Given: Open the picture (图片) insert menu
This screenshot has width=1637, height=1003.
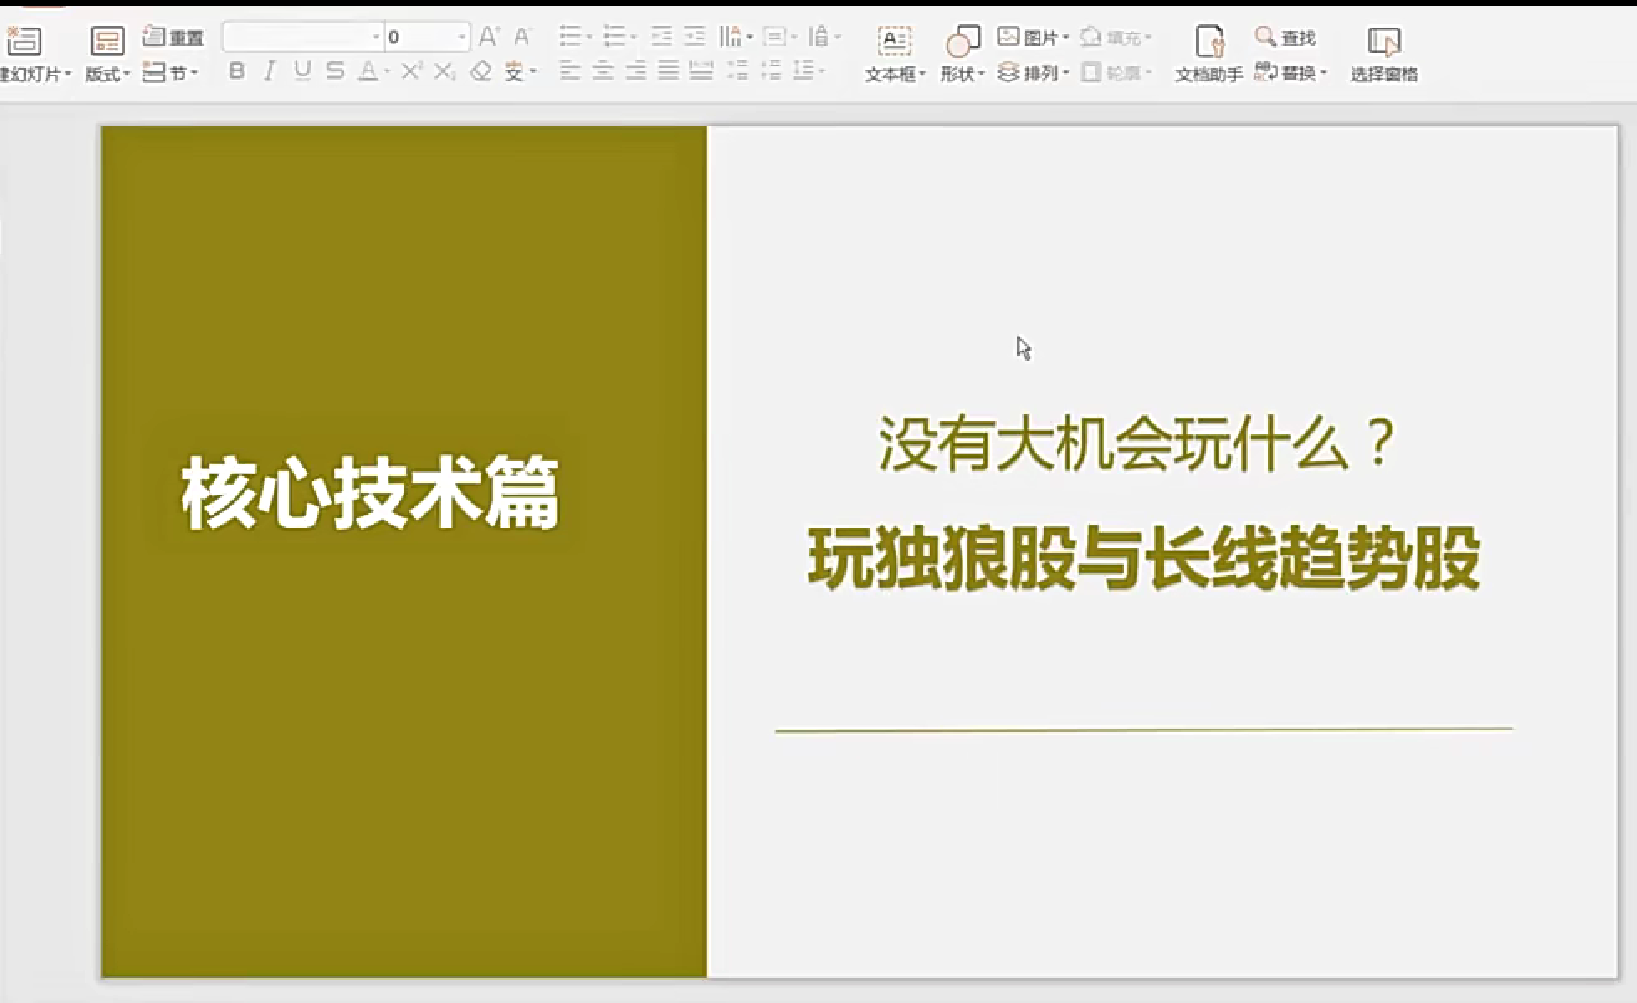Looking at the screenshot, I should pos(1033,37).
